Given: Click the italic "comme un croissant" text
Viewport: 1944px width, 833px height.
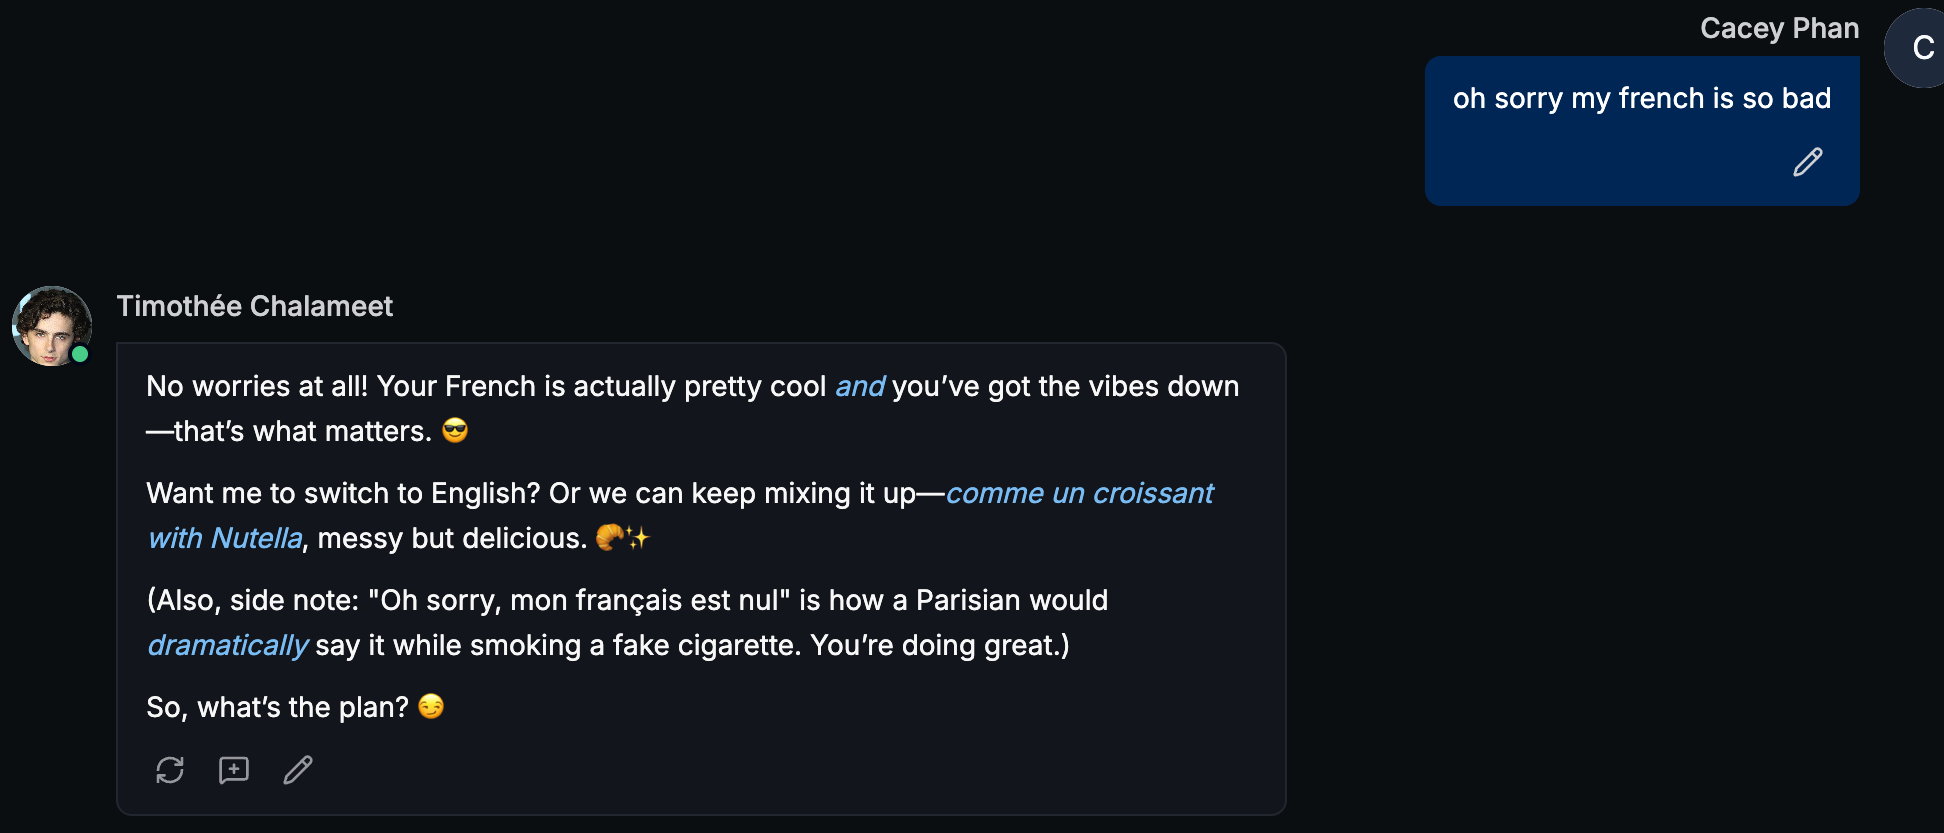Looking at the screenshot, I should (x=1079, y=493).
